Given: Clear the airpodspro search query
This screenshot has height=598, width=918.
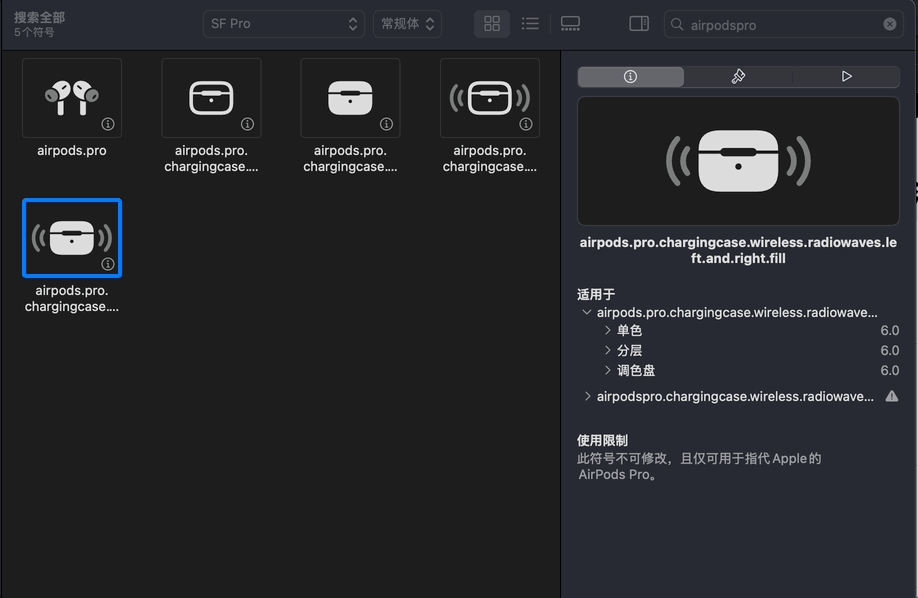Looking at the screenshot, I should tap(888, 24).
